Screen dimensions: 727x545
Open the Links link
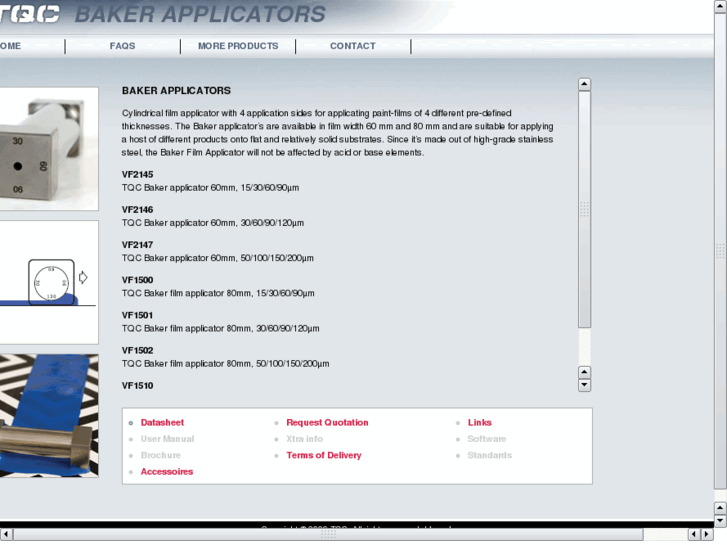point(479,423)
